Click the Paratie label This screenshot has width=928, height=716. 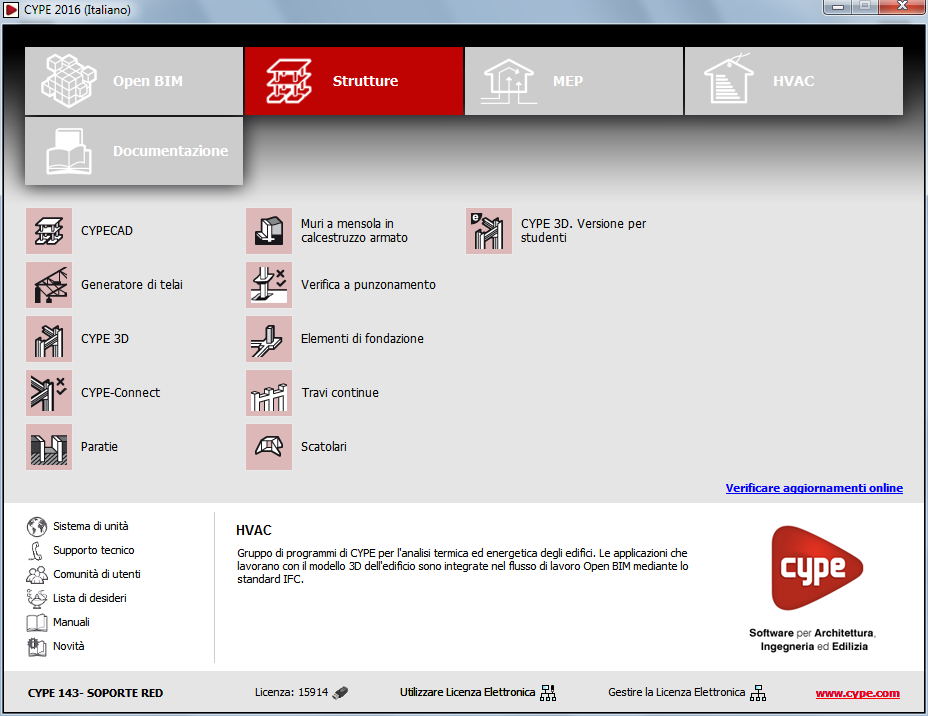(x=99, y=447)
